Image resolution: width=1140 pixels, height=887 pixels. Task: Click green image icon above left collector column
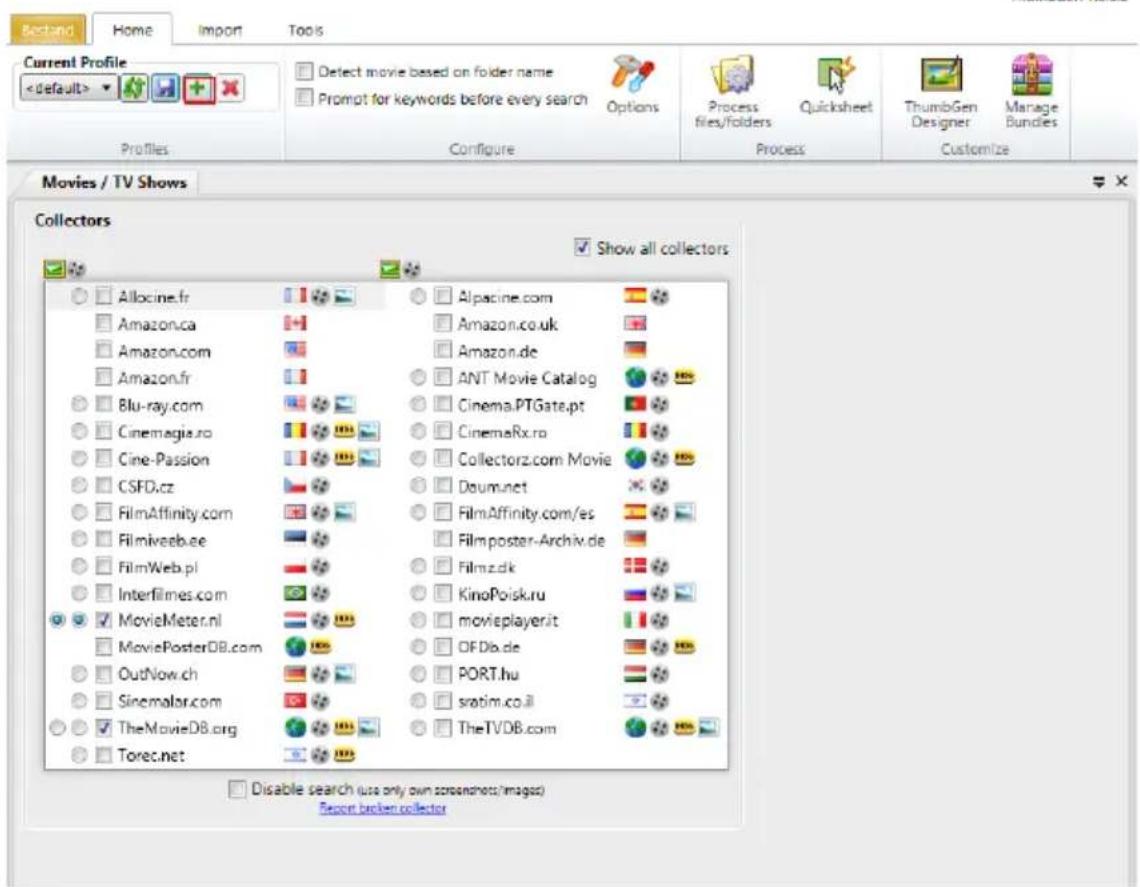tap(54, 270)
